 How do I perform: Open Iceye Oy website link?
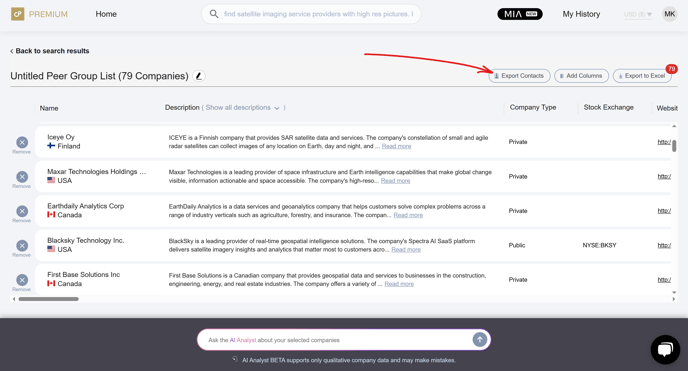pos(664,142)
